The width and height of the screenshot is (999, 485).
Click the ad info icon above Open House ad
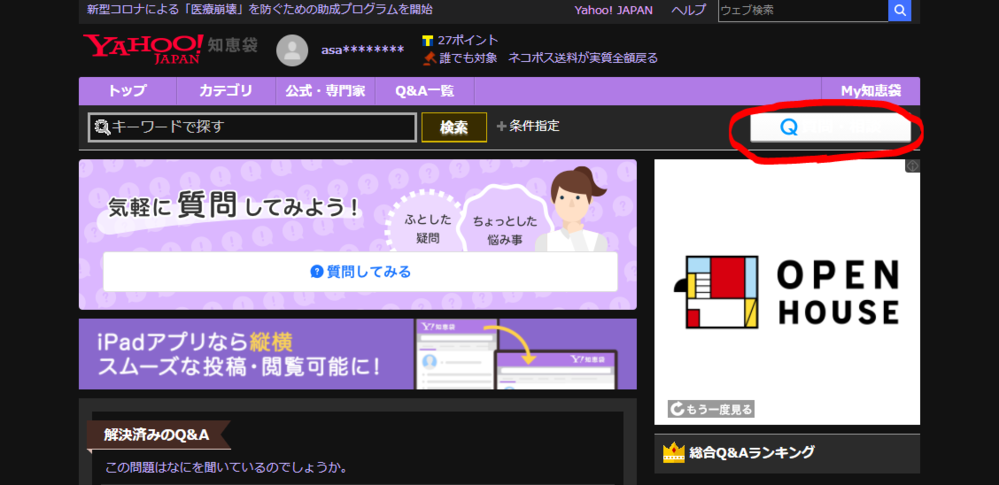coord(912,166)
